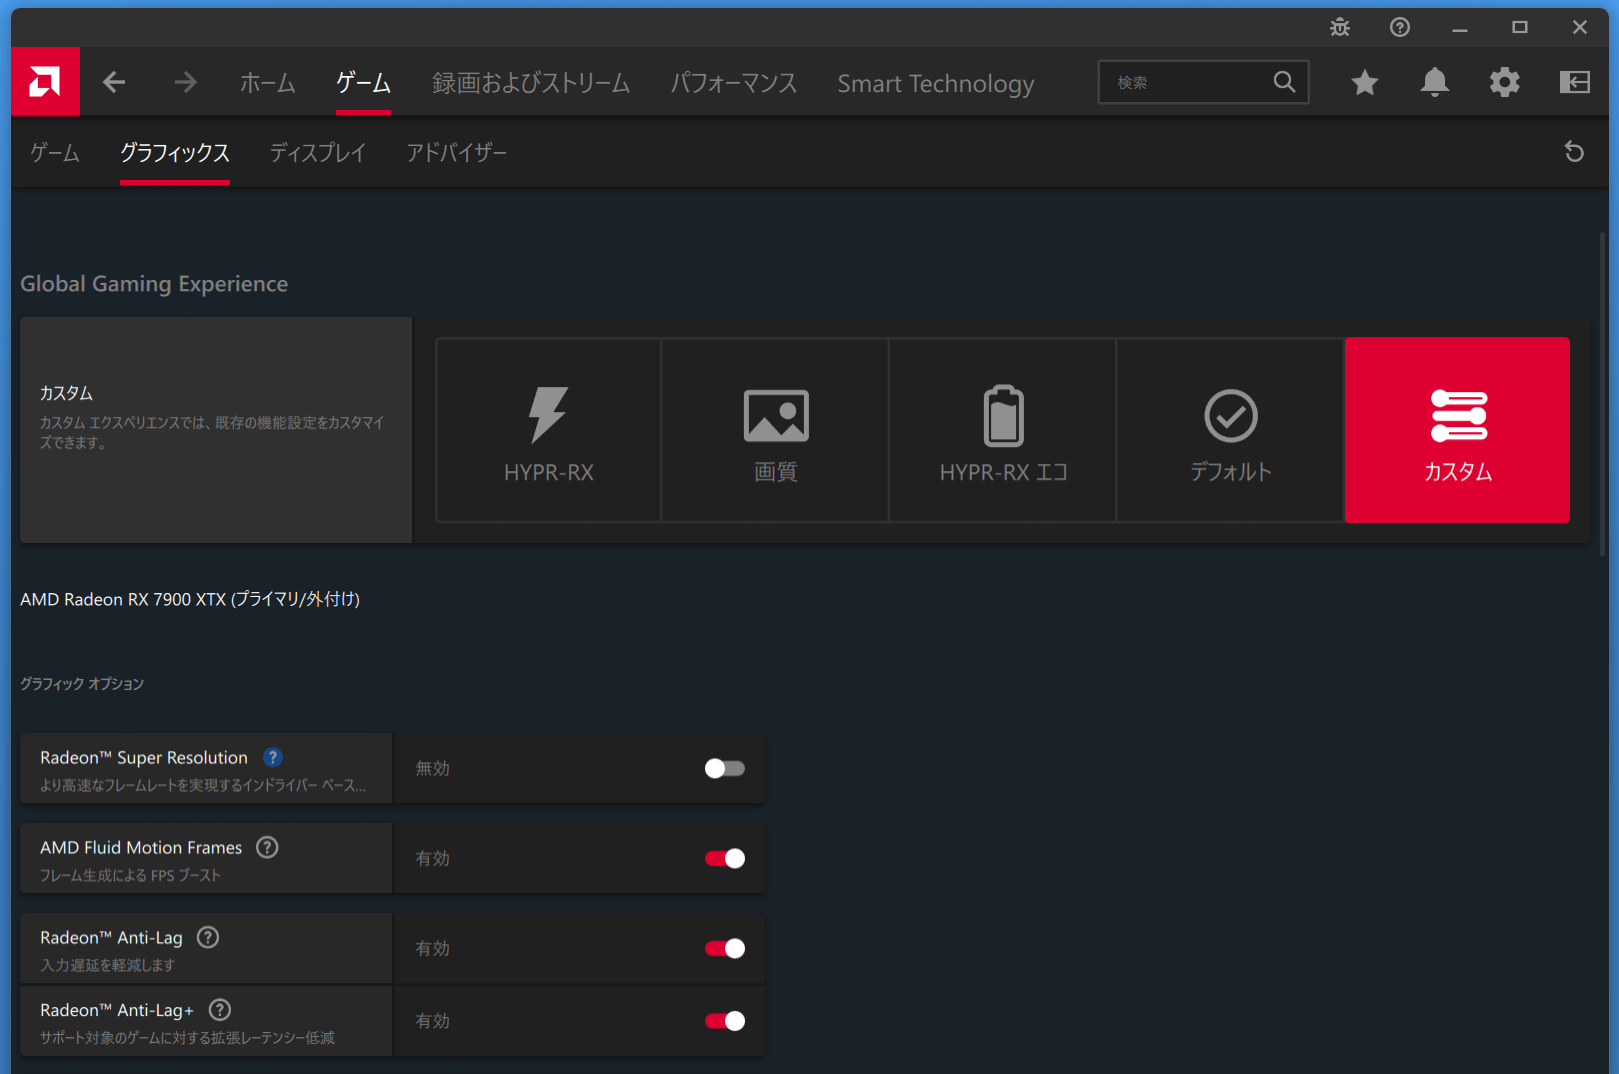The image size is (1619, 1074).
Task: Open the help question mark in title bar
Action: 1400,27
